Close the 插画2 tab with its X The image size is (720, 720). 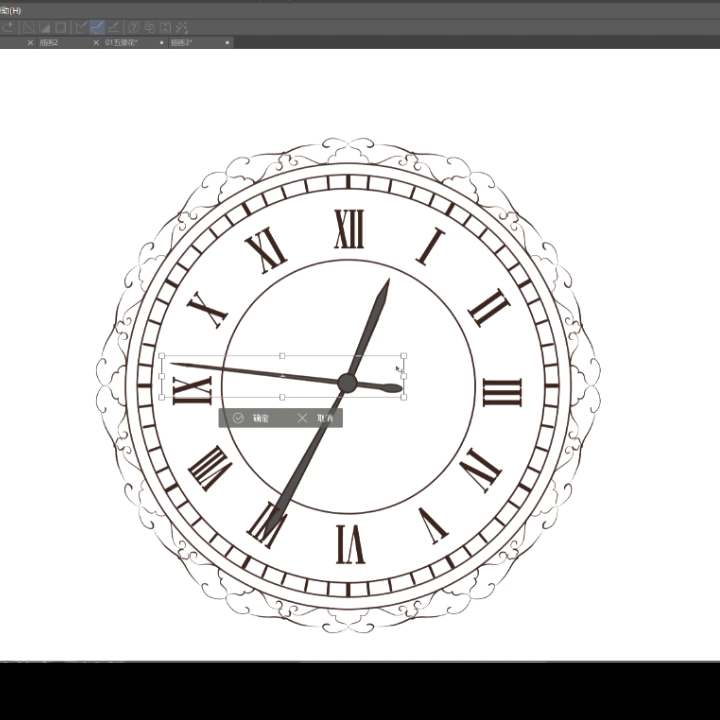point(30,43)
